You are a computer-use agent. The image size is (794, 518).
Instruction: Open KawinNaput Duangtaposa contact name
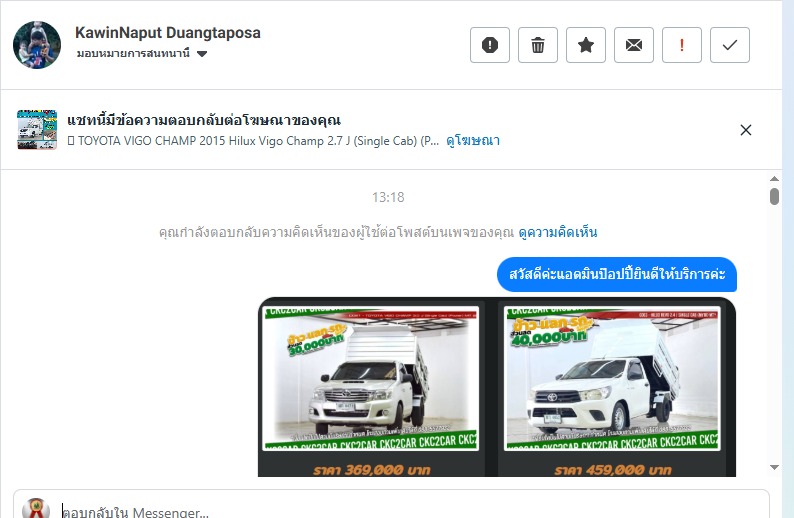pos(168,33)
